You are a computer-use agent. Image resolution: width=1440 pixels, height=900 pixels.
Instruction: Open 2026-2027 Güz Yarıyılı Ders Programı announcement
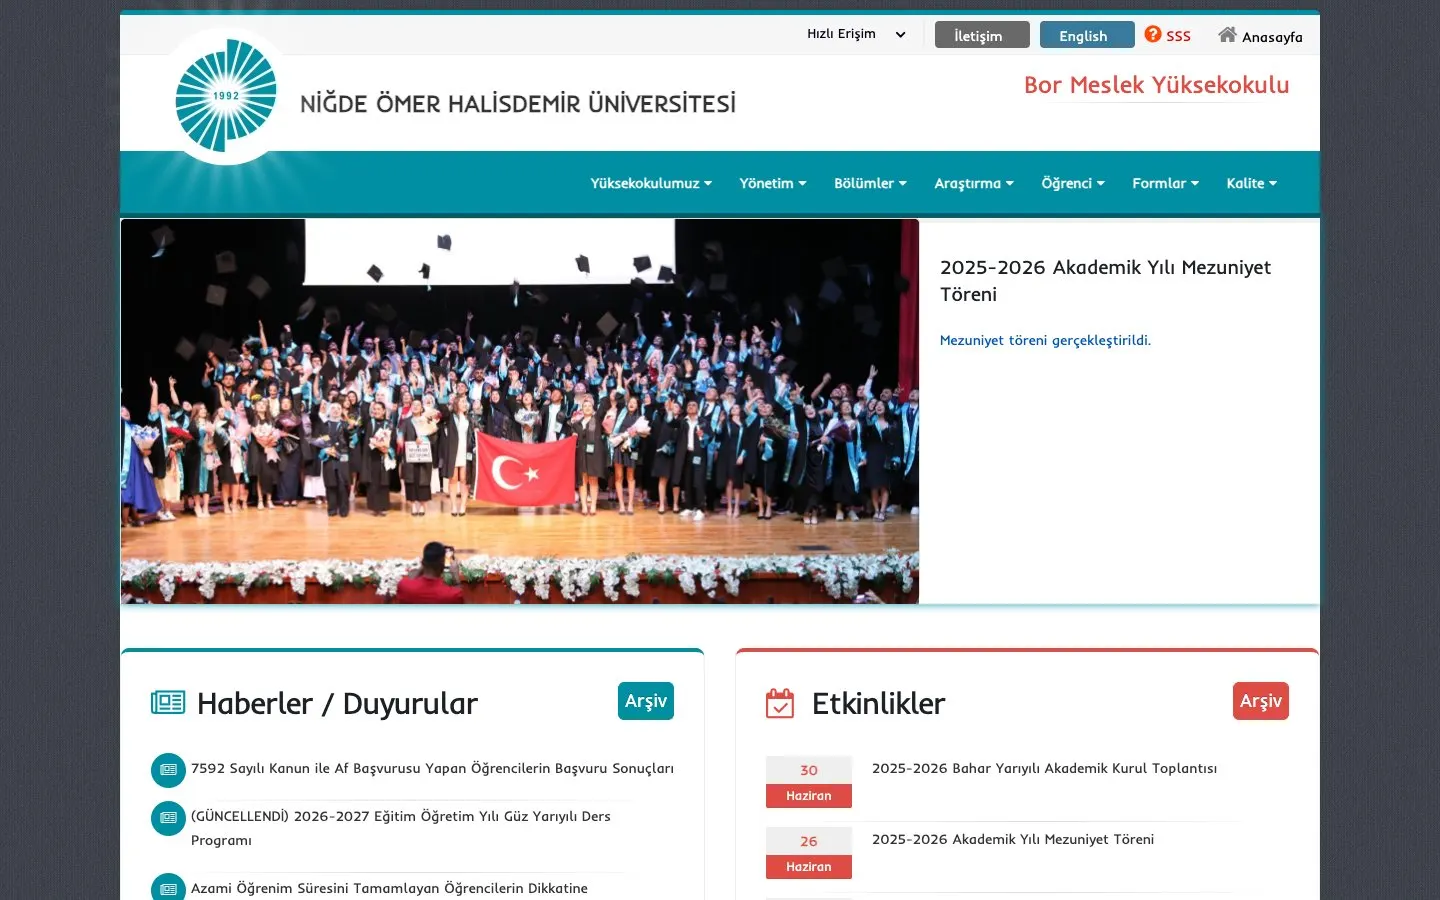(x=401, y=828)
